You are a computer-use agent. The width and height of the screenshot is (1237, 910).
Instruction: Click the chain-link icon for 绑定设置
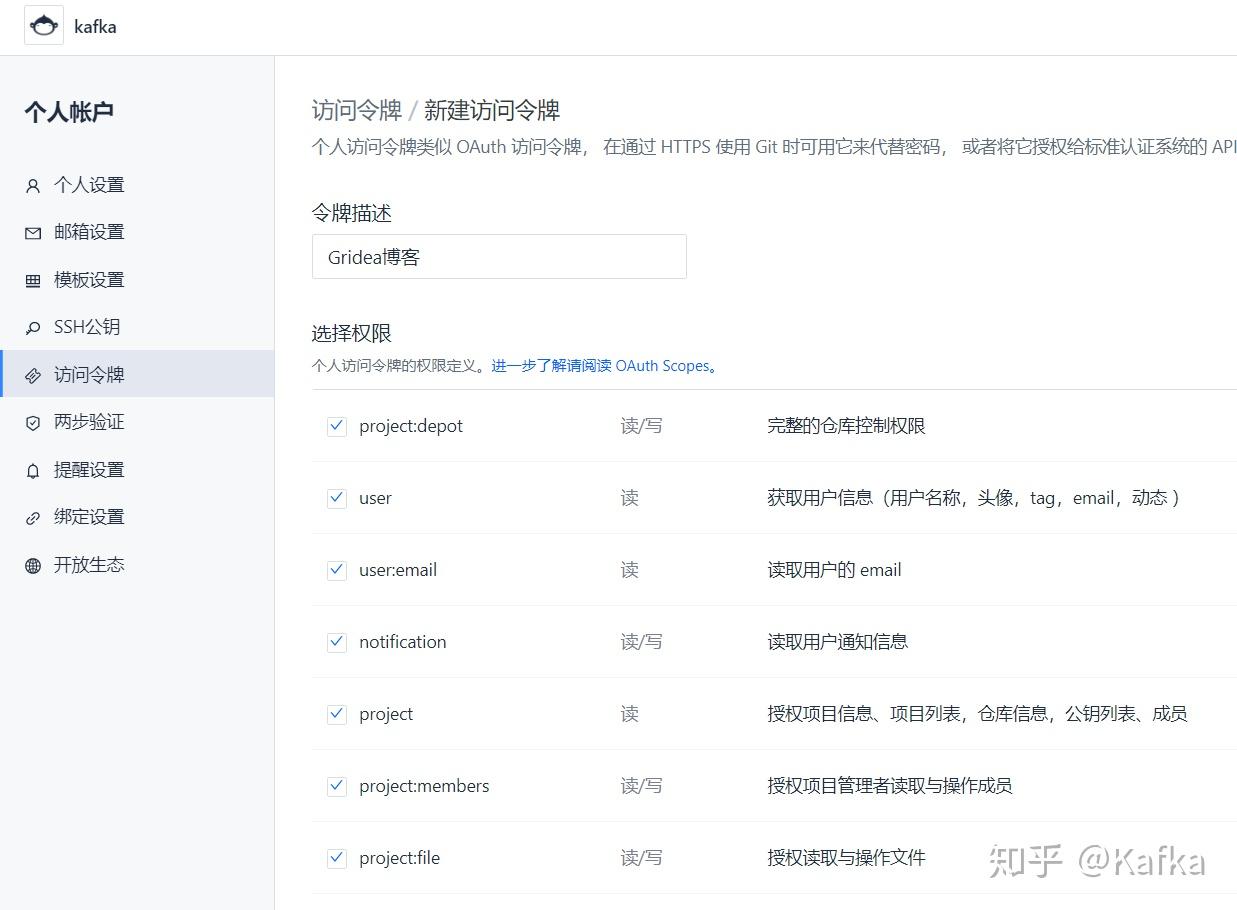click(x=34, y=517)
